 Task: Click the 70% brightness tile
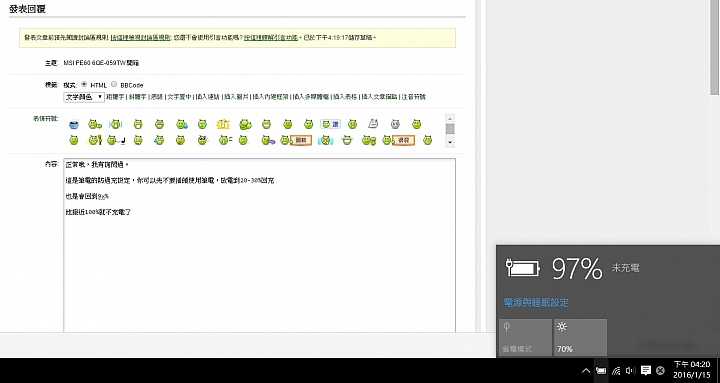[580, 338]
